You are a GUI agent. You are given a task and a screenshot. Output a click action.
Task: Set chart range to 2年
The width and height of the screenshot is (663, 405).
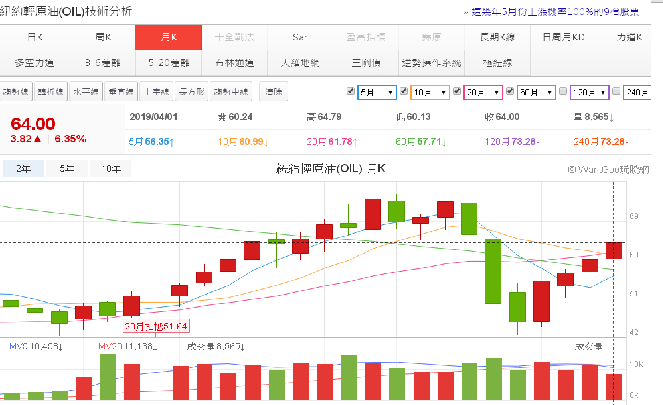23,168
